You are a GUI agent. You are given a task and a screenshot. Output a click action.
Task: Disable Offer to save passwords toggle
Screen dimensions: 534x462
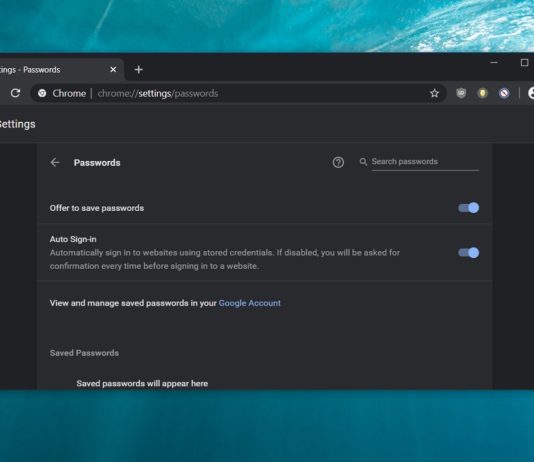tap(469, 208)
